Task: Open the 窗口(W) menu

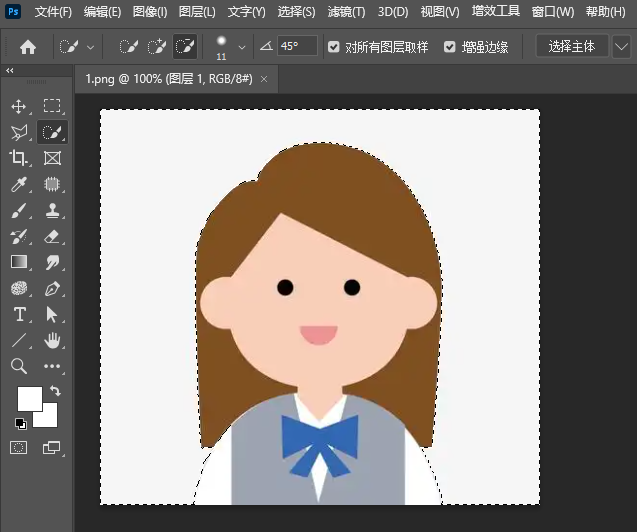Action: pyautogui.click(x=553, y=12)
